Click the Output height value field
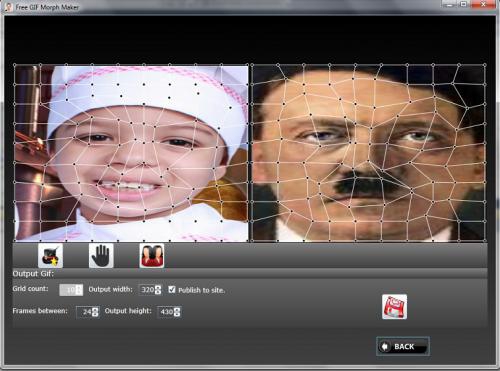This screenshot has height=371, width=500. point(166,312)
